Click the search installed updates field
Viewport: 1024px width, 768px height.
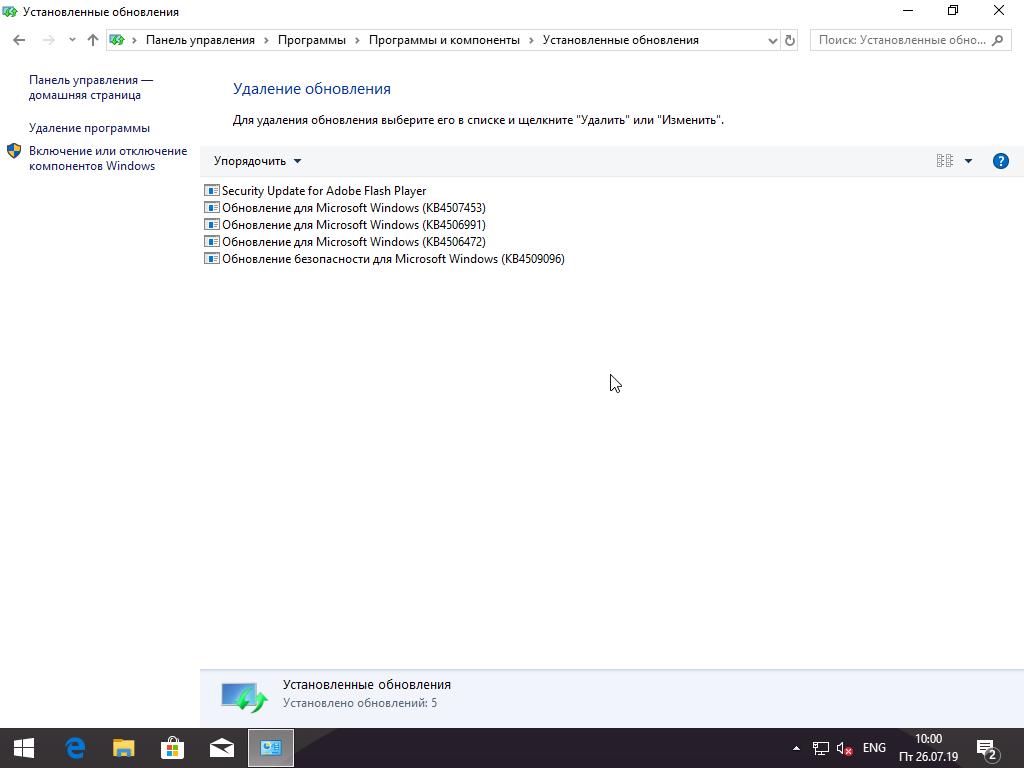pyautogui.click(x=900, y=40)
